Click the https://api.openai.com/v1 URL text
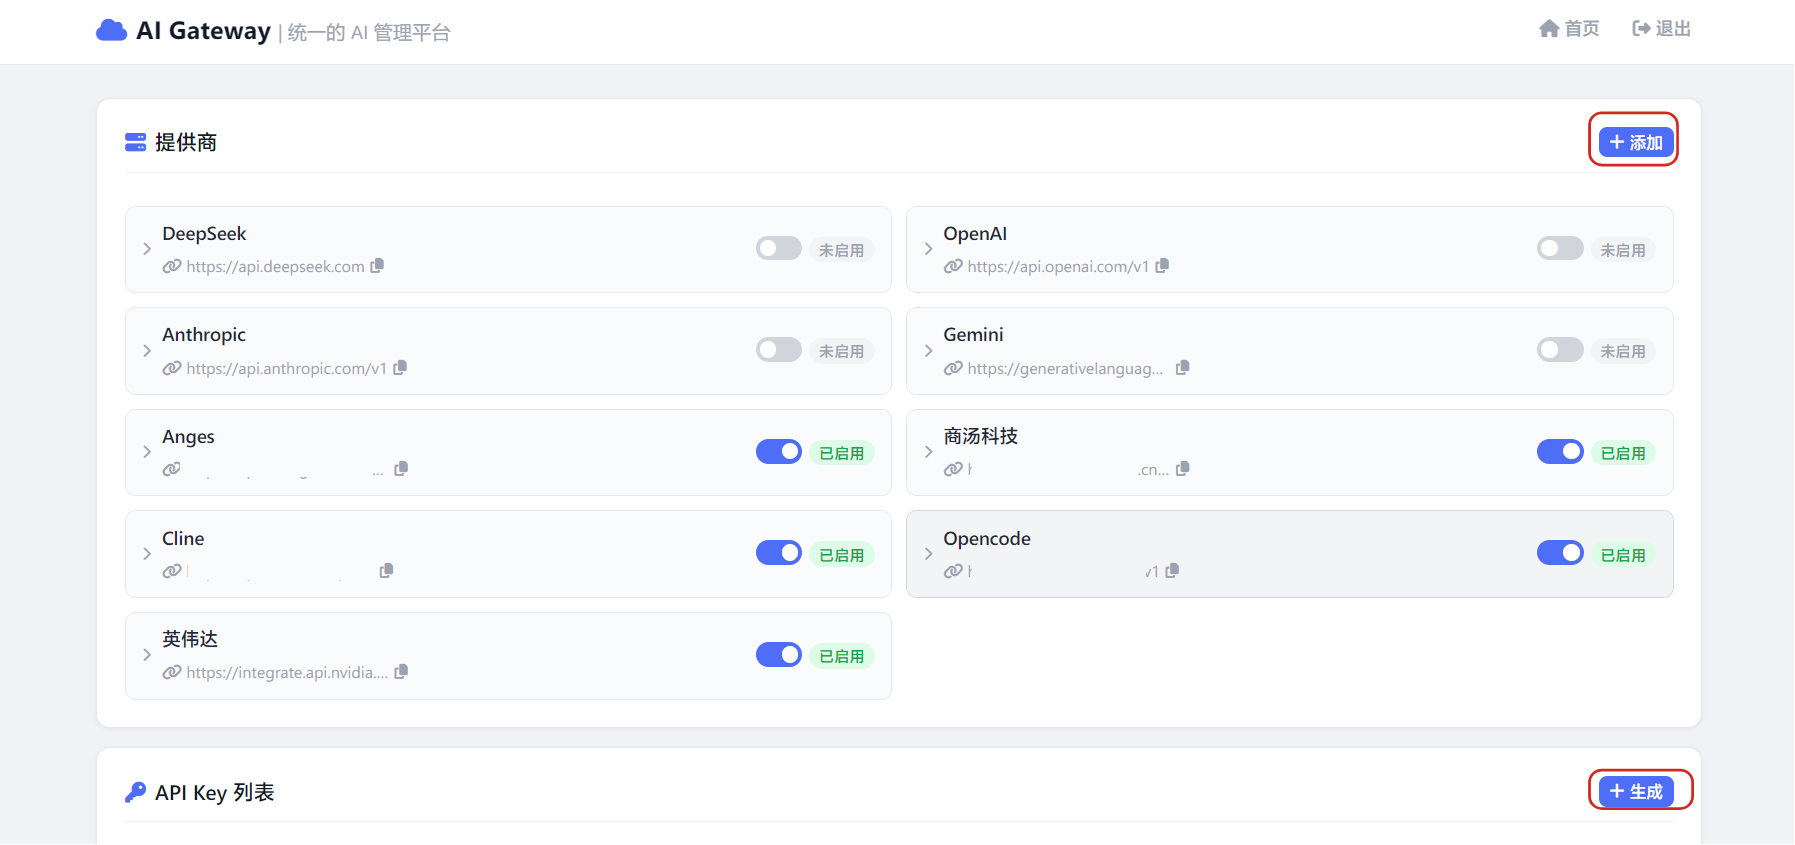 point(1058,267)
